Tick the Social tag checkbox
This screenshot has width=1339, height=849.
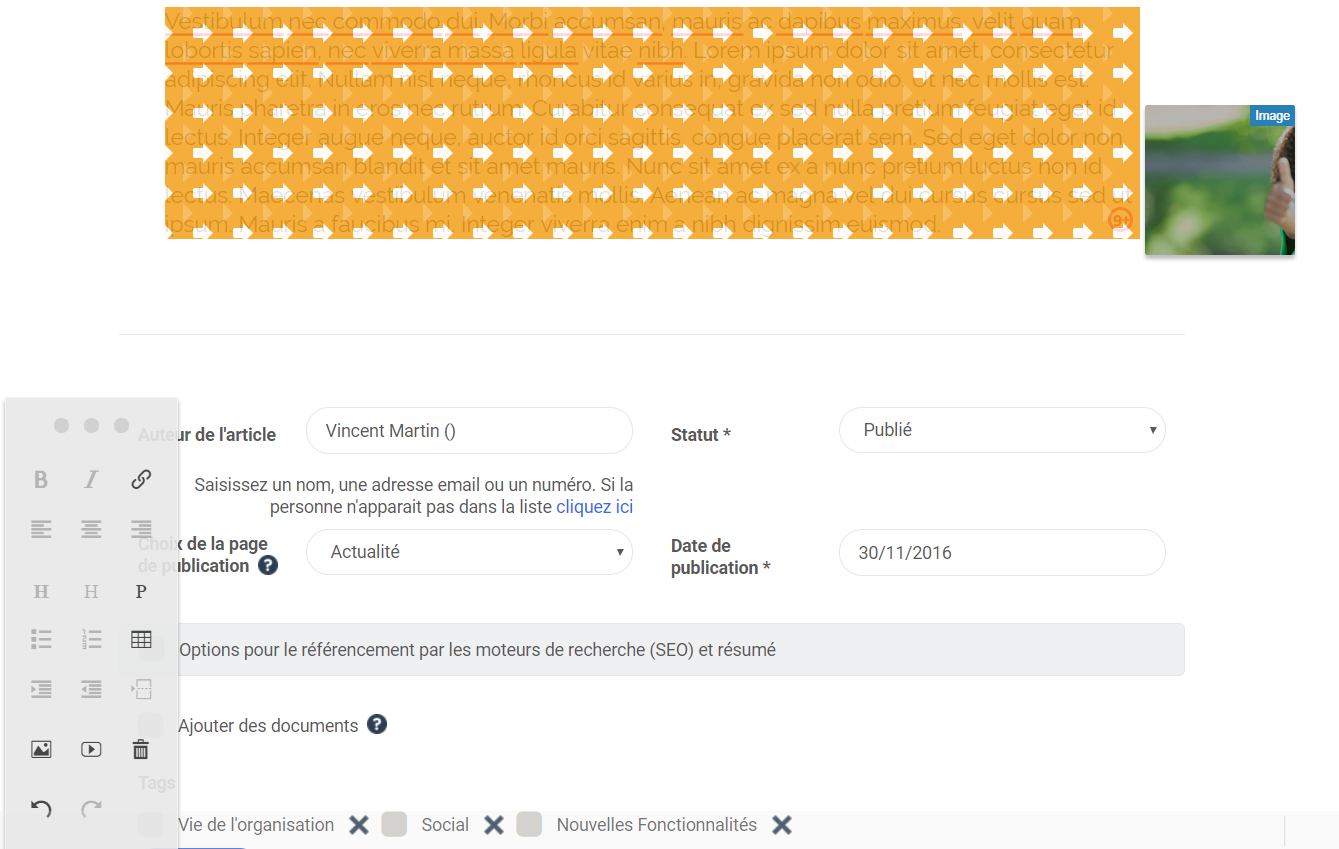pyautogui.click(x=394, y=824)
